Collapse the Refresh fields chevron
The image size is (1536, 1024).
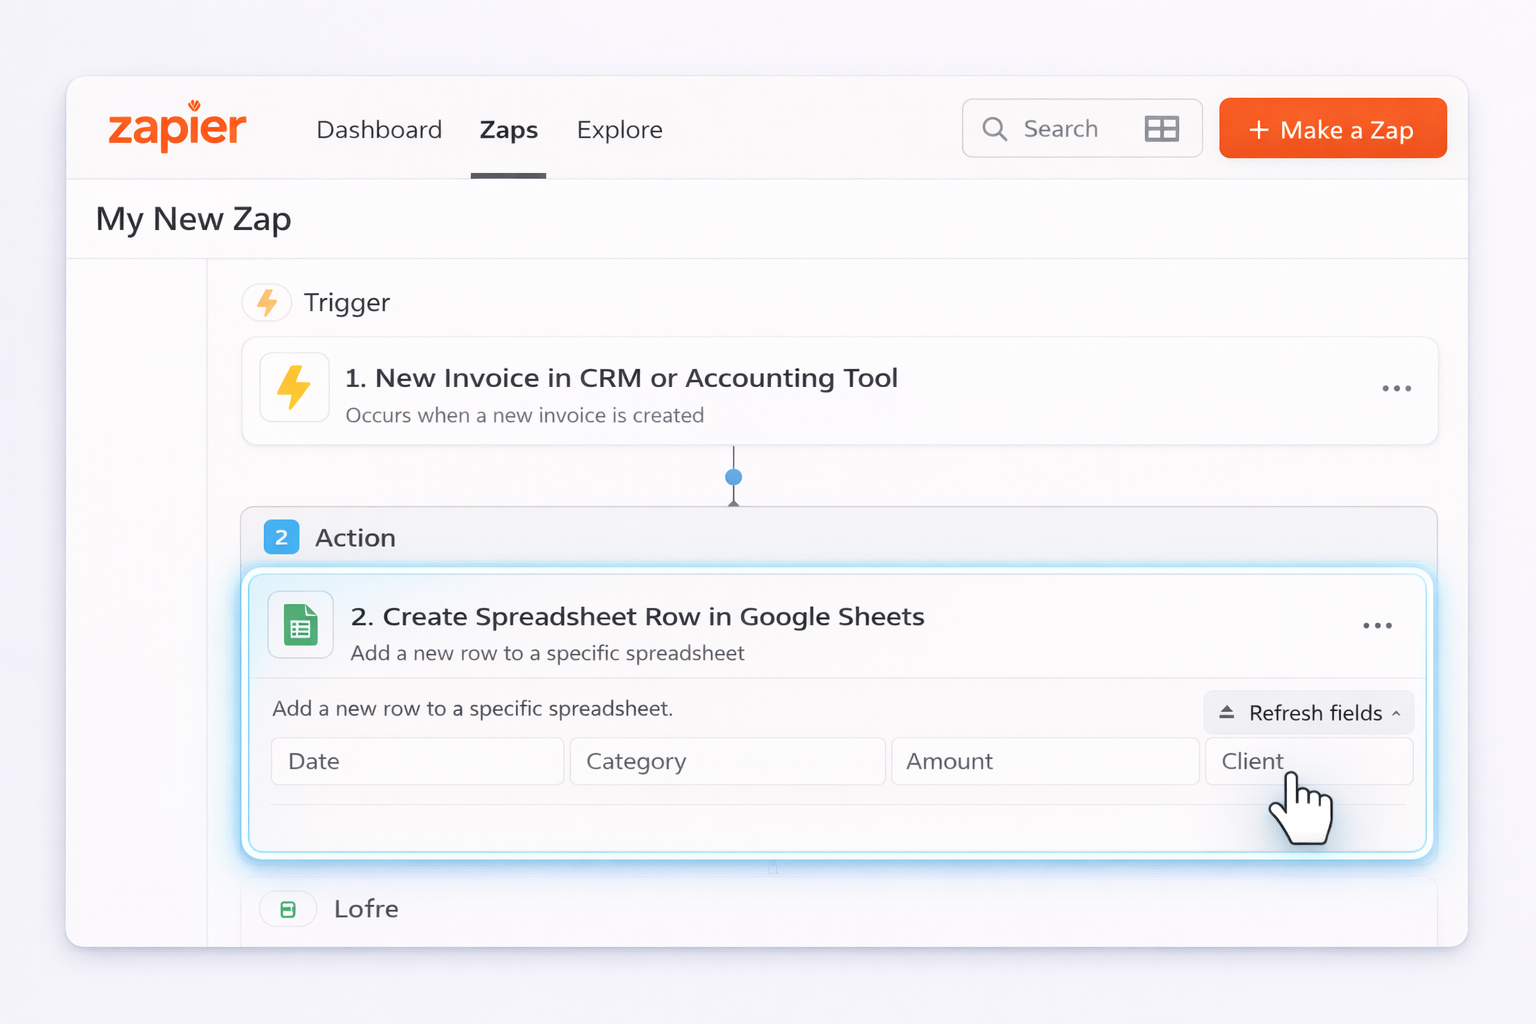(1396, 713)
